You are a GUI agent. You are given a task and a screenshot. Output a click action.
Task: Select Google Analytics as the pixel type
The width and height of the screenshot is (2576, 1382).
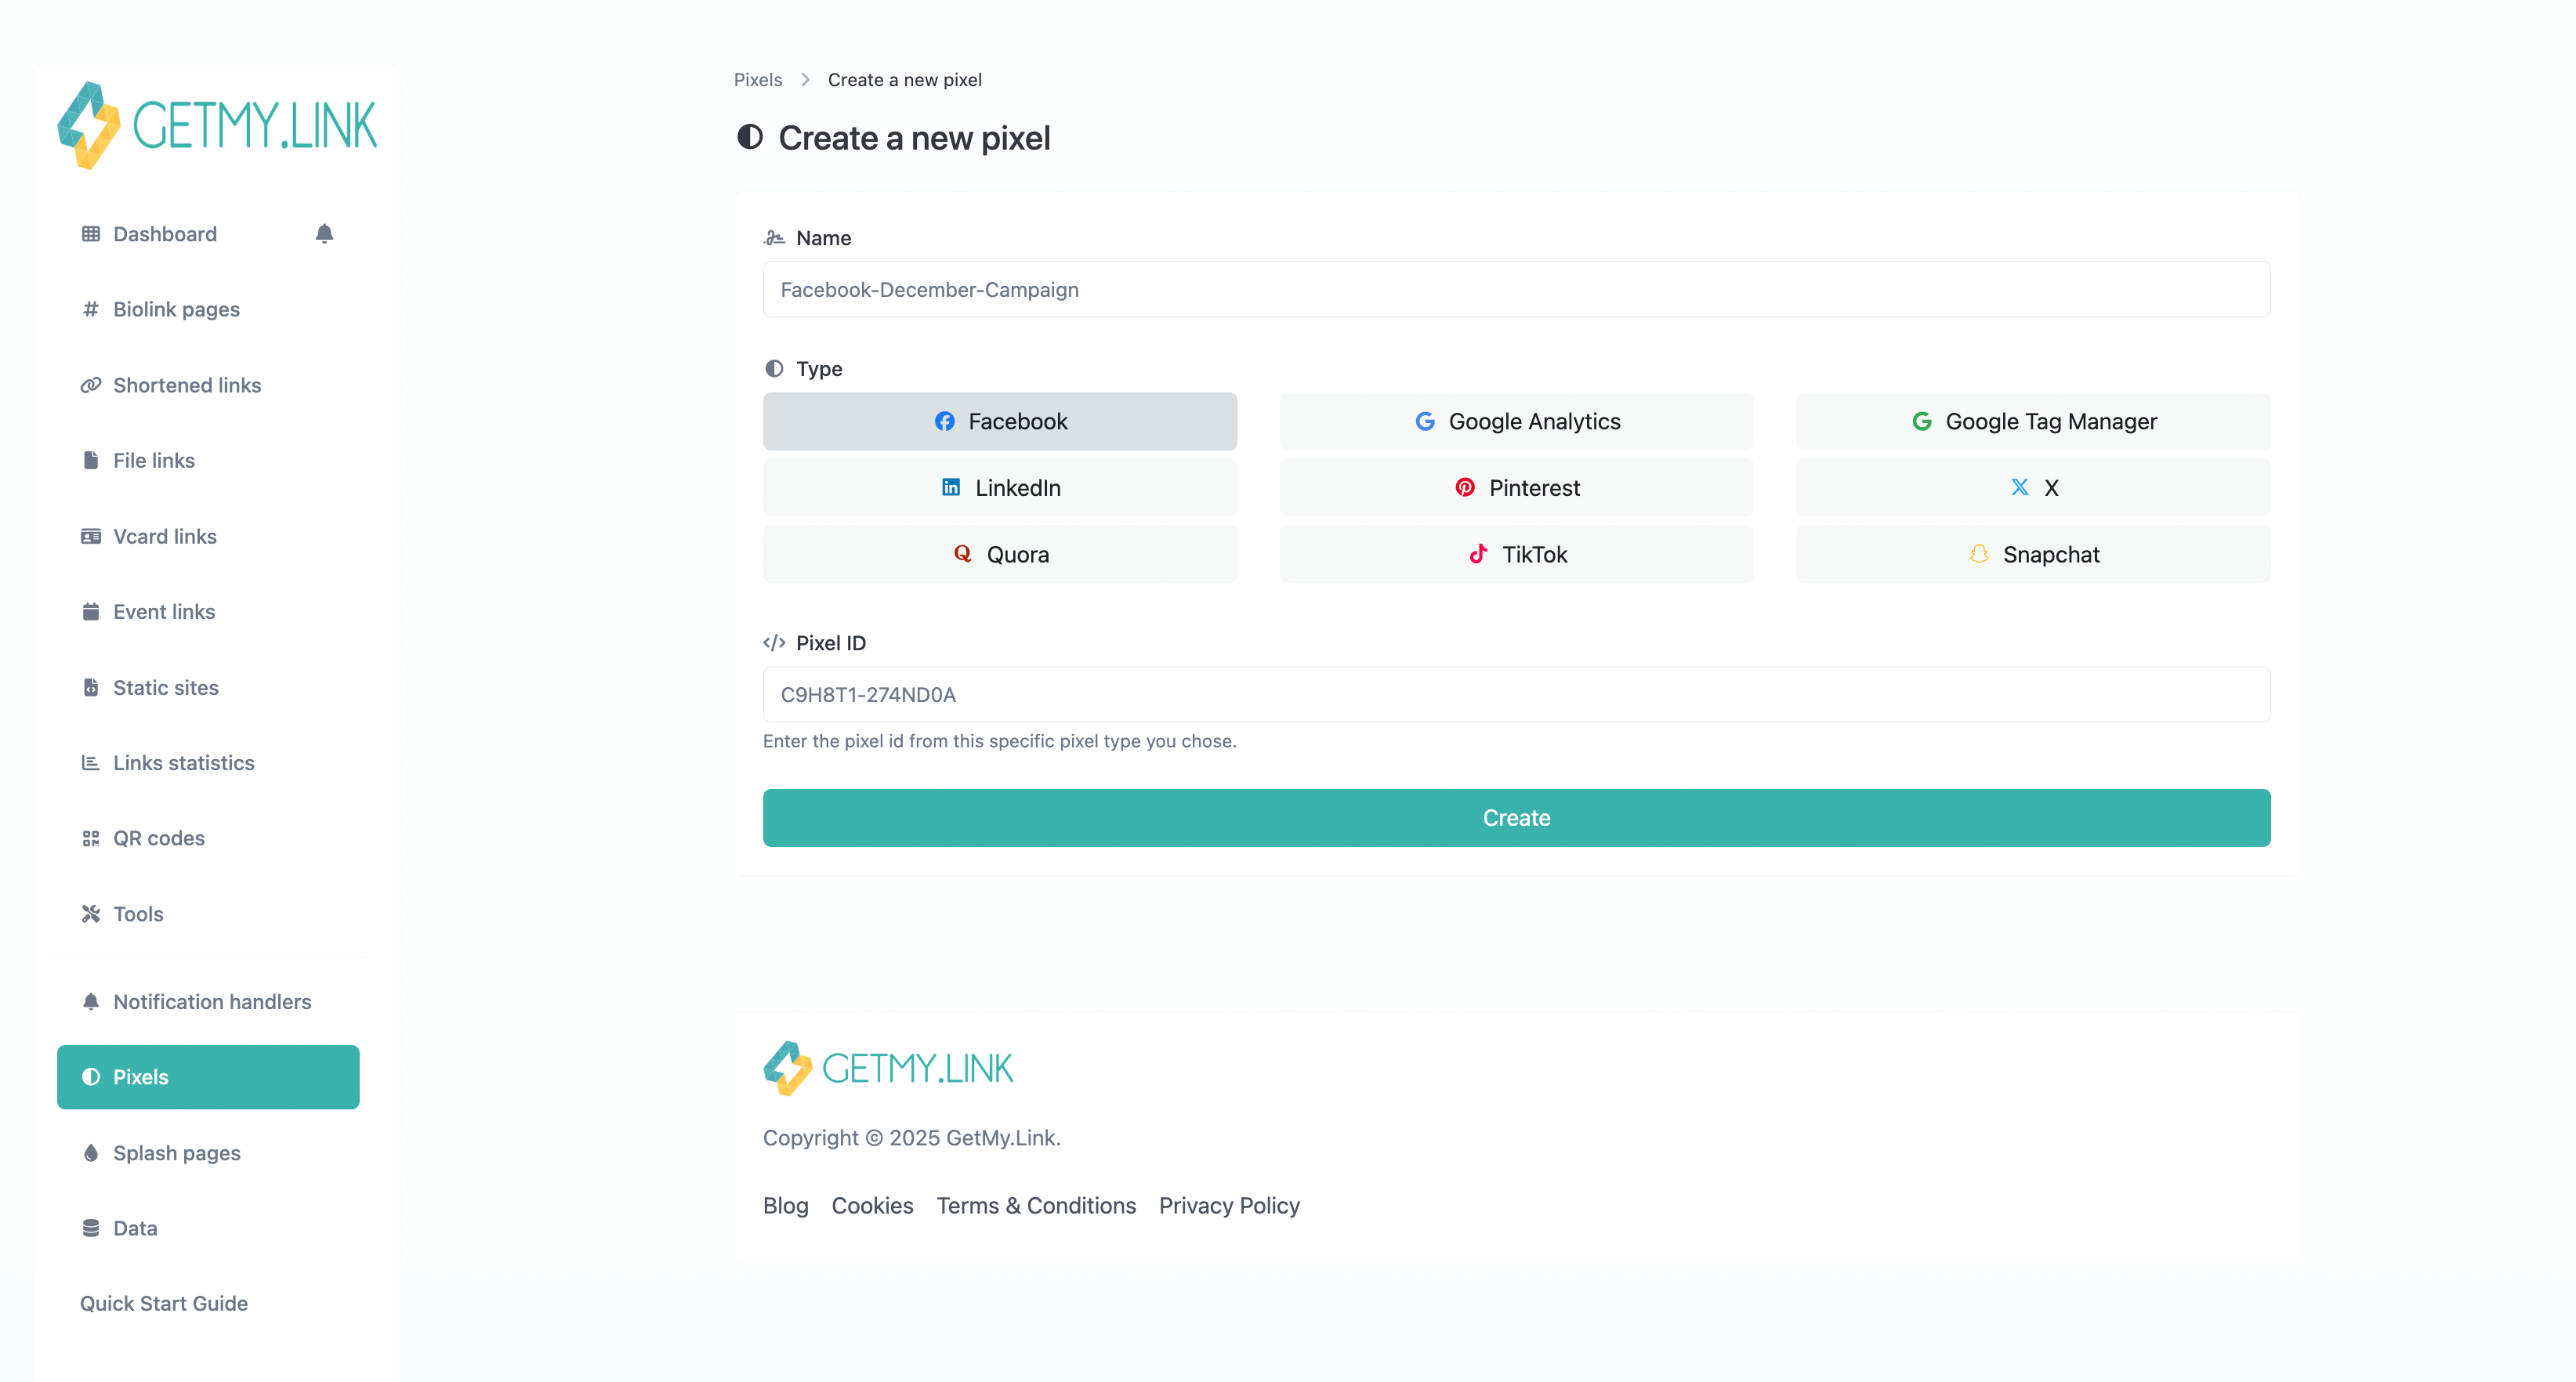[1516, 421]
